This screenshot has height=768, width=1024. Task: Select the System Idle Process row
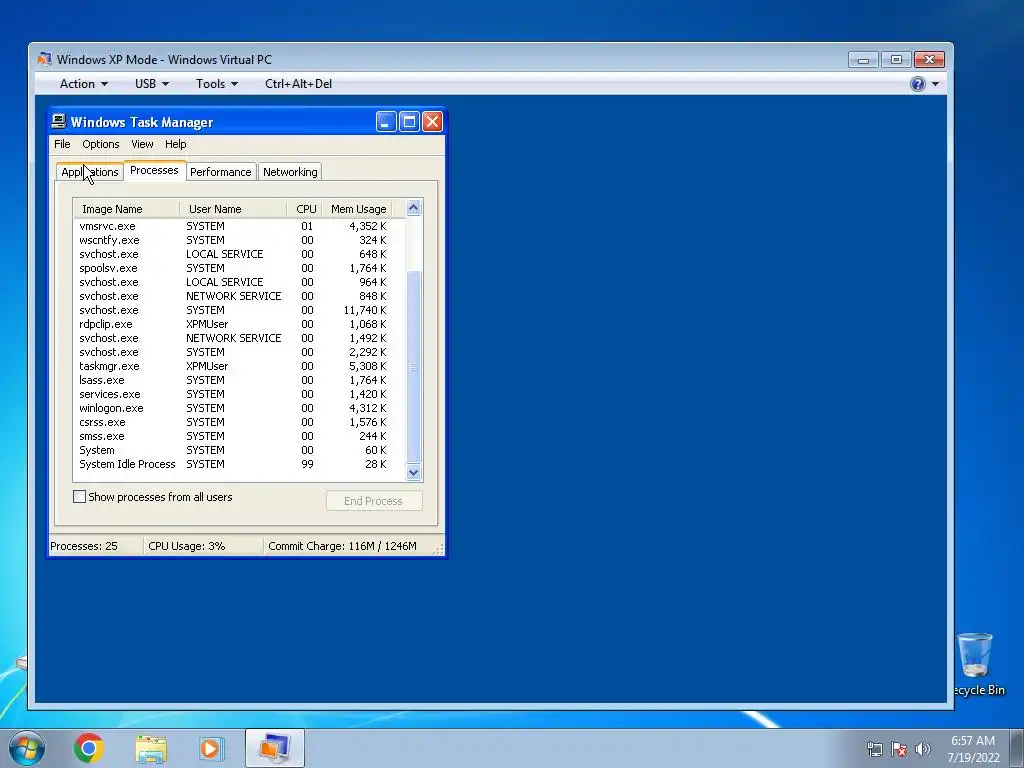click(x=239, y=464)
